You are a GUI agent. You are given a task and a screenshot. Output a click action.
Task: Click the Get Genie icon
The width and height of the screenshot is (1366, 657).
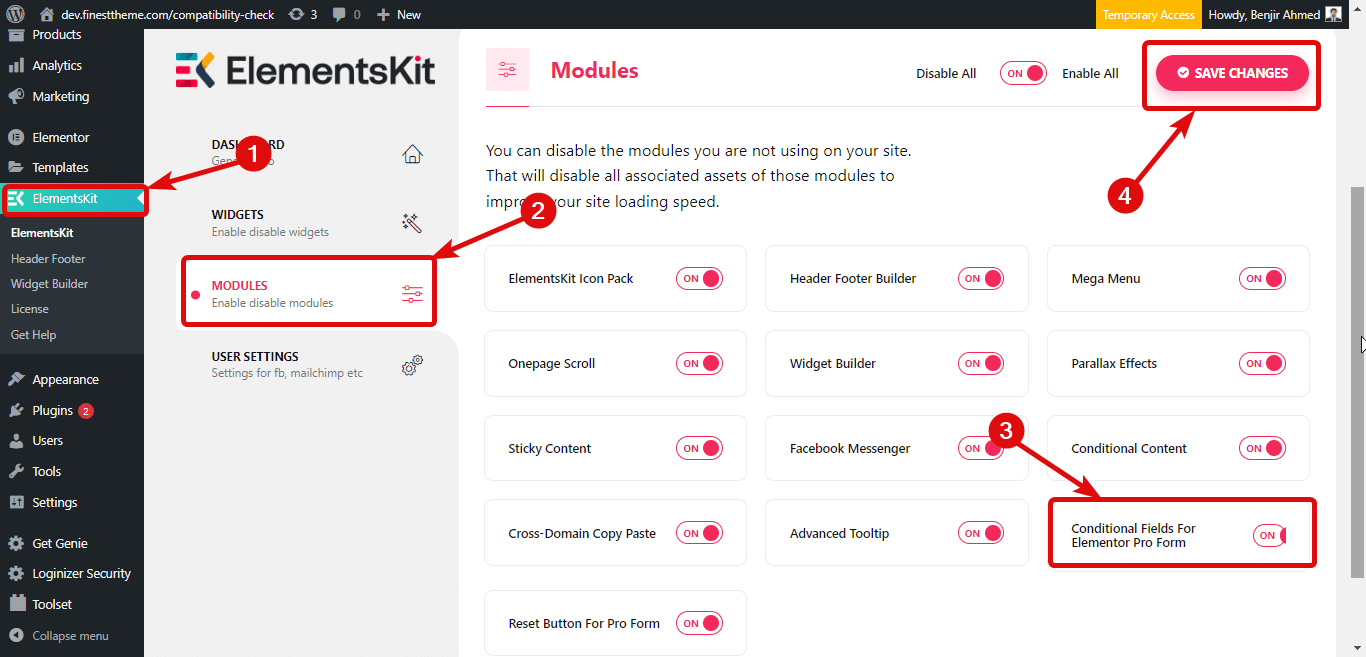16,543
